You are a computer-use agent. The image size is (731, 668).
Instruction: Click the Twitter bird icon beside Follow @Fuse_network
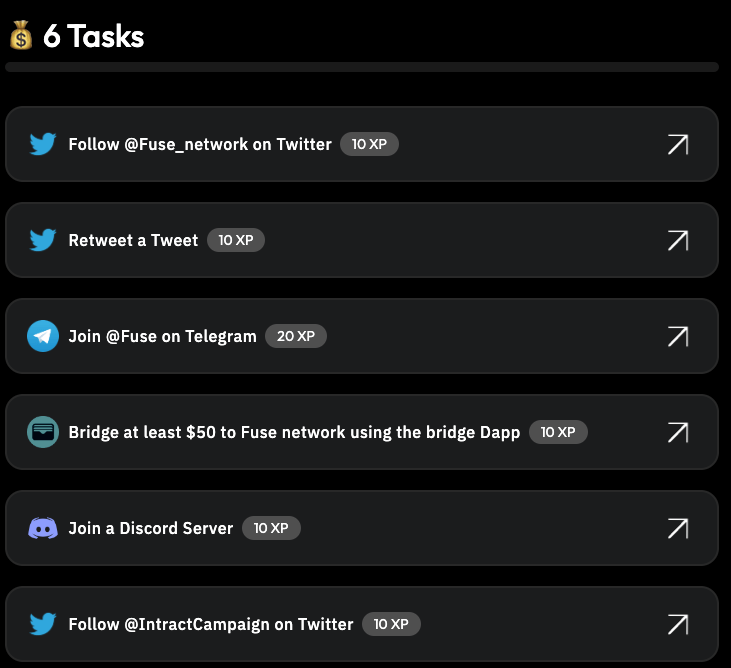point(42,144)
